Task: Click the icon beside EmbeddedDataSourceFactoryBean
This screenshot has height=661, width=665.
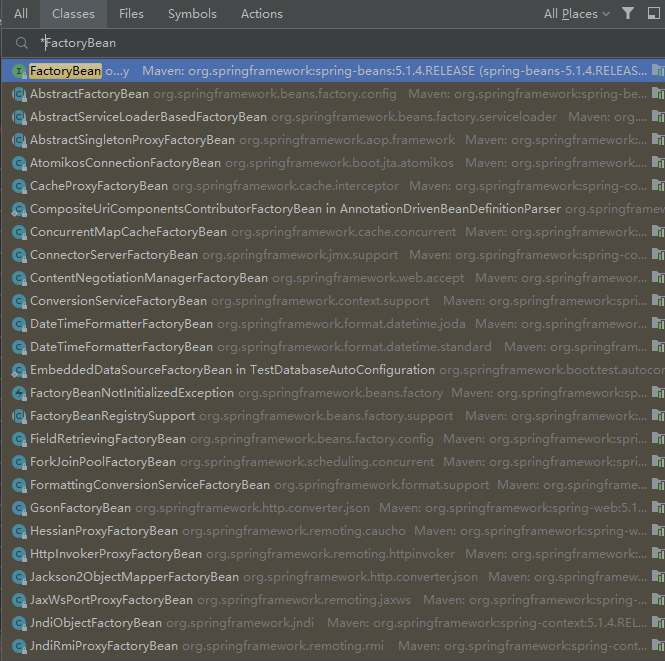Action: pos(19,370)
